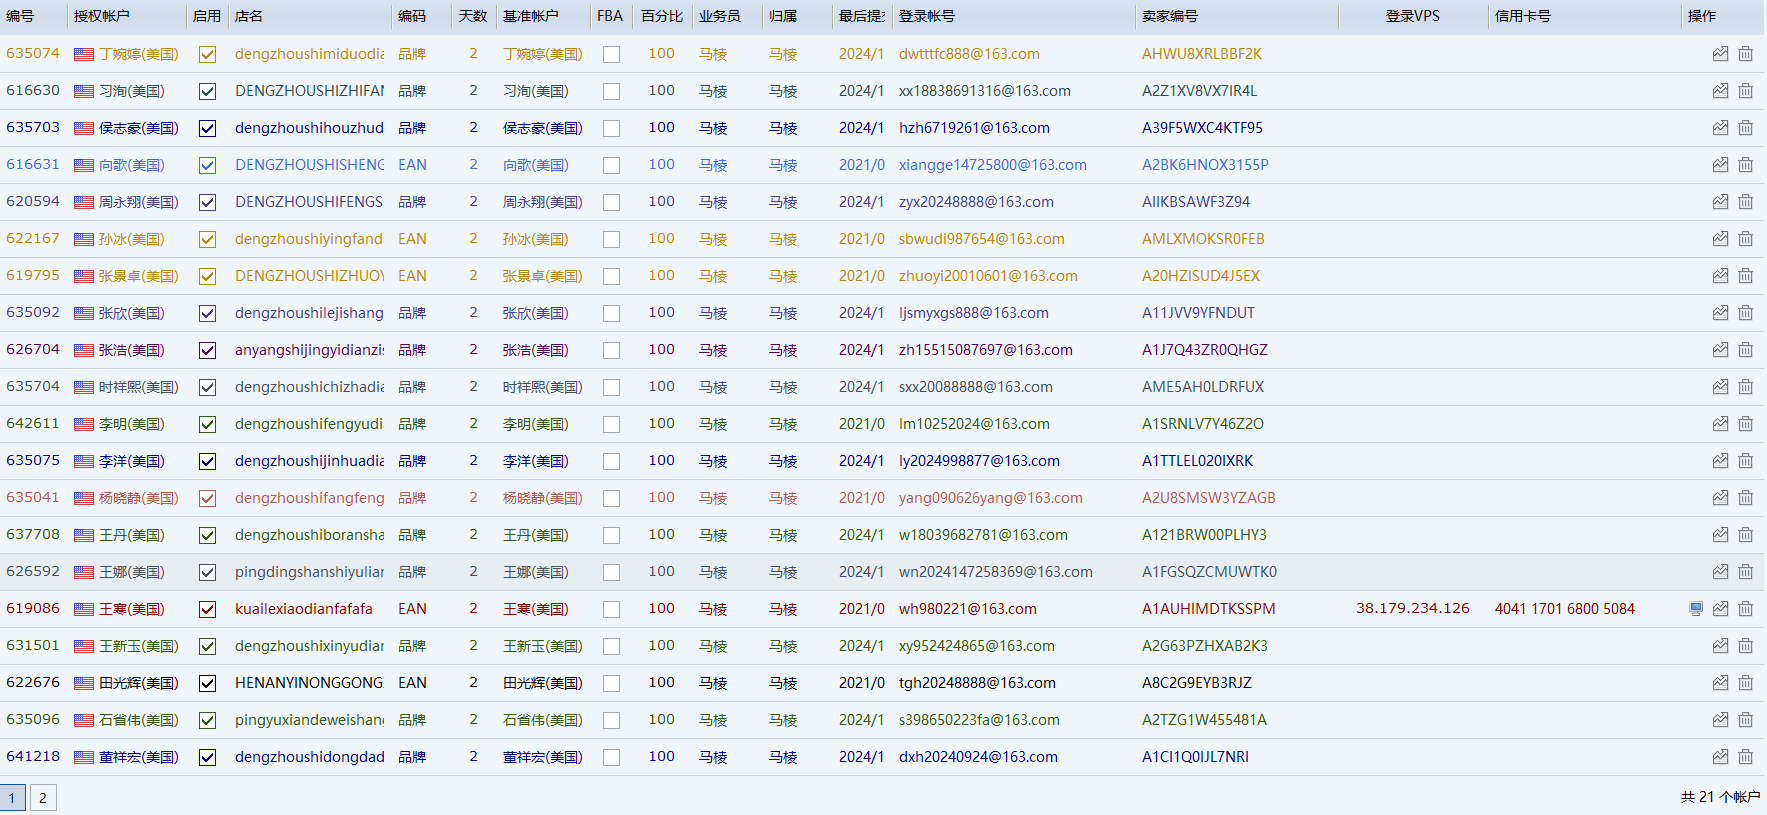Click the US flag icon next to 侯志豪

[84, 128]
